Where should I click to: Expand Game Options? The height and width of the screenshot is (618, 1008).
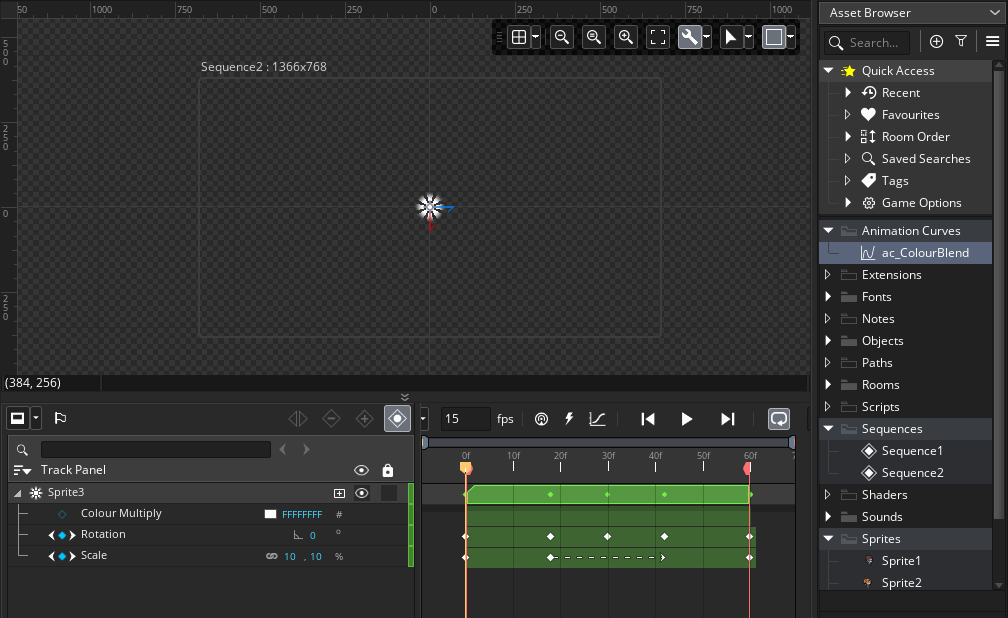pos(848,203)
